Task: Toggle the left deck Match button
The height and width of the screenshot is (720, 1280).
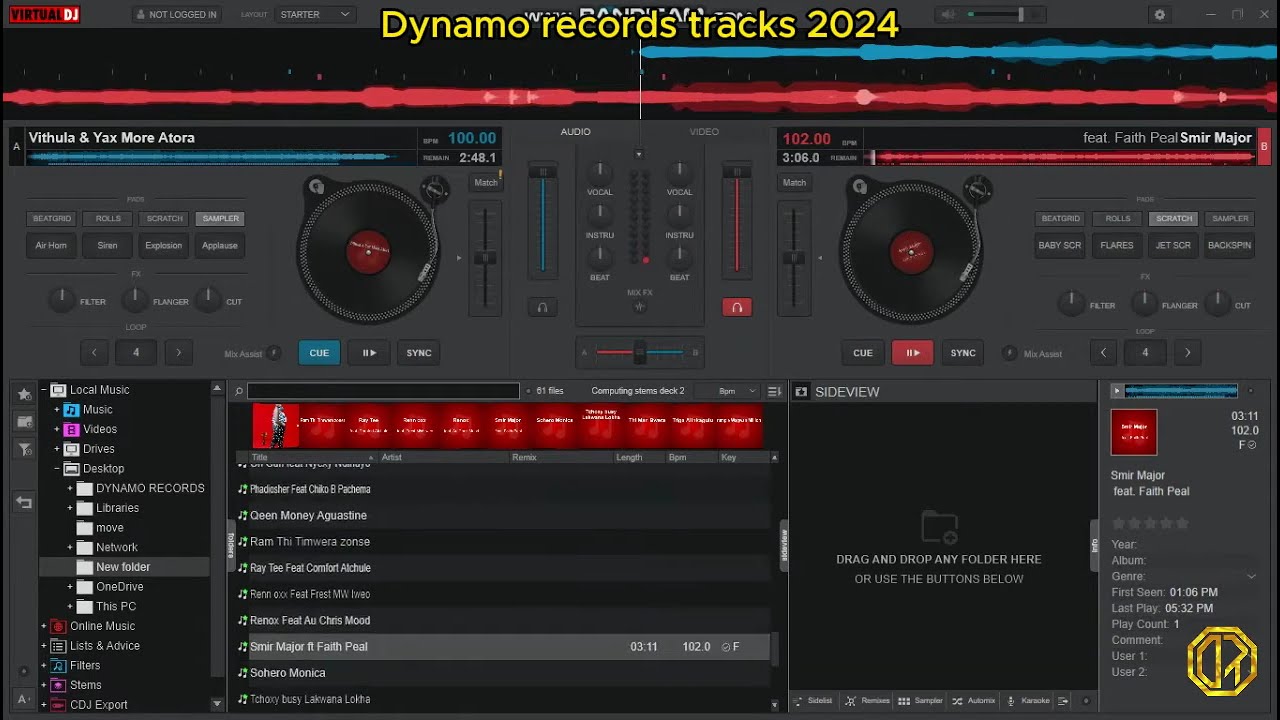Action: coord(486,183)
